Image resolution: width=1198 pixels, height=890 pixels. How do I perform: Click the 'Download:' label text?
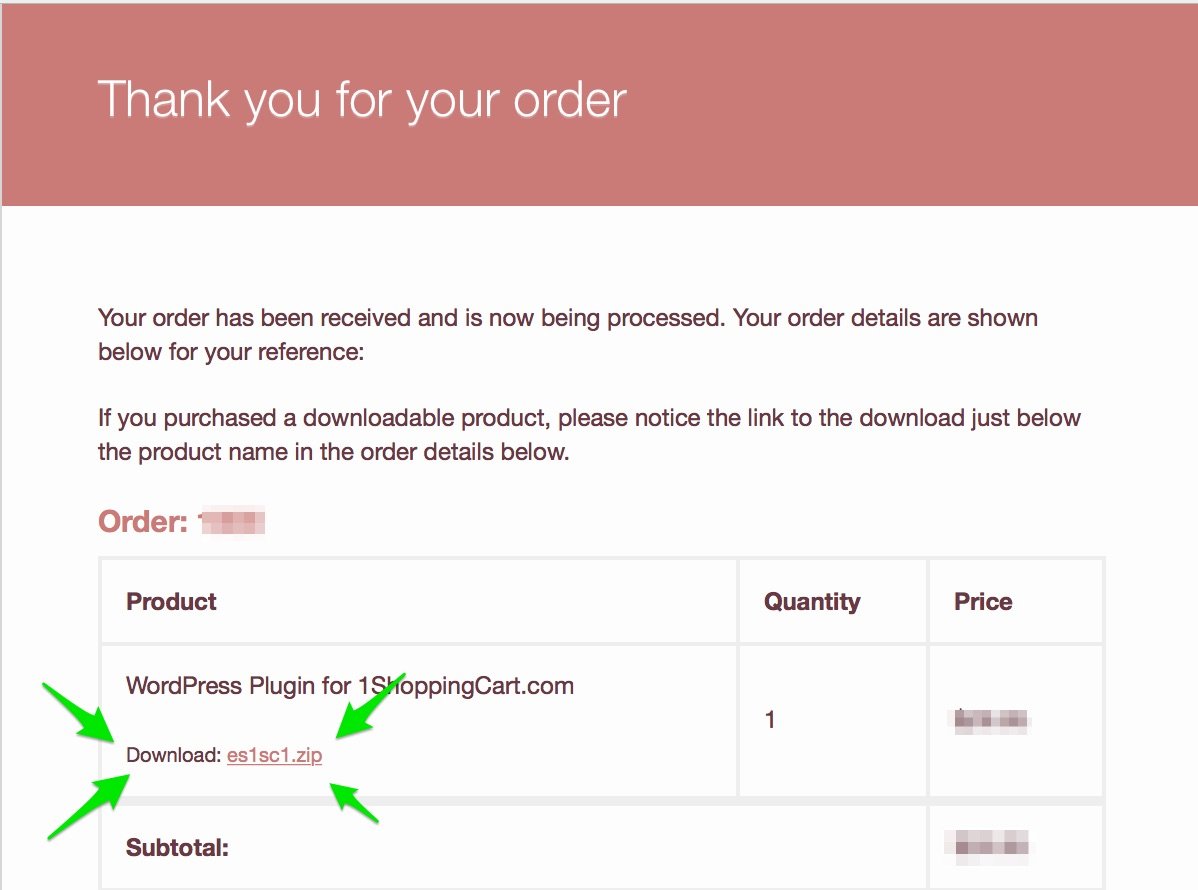[173, 755]
